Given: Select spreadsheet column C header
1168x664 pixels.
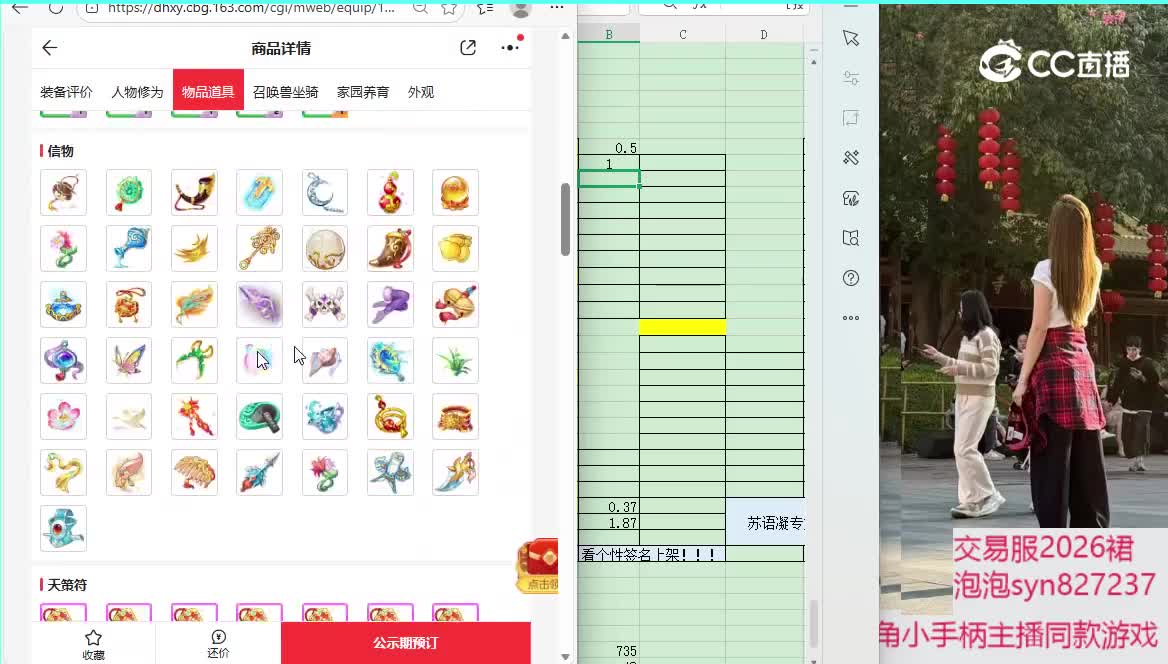Looking at the screenshot, I should pyautogui.click(x=682, y=34).
